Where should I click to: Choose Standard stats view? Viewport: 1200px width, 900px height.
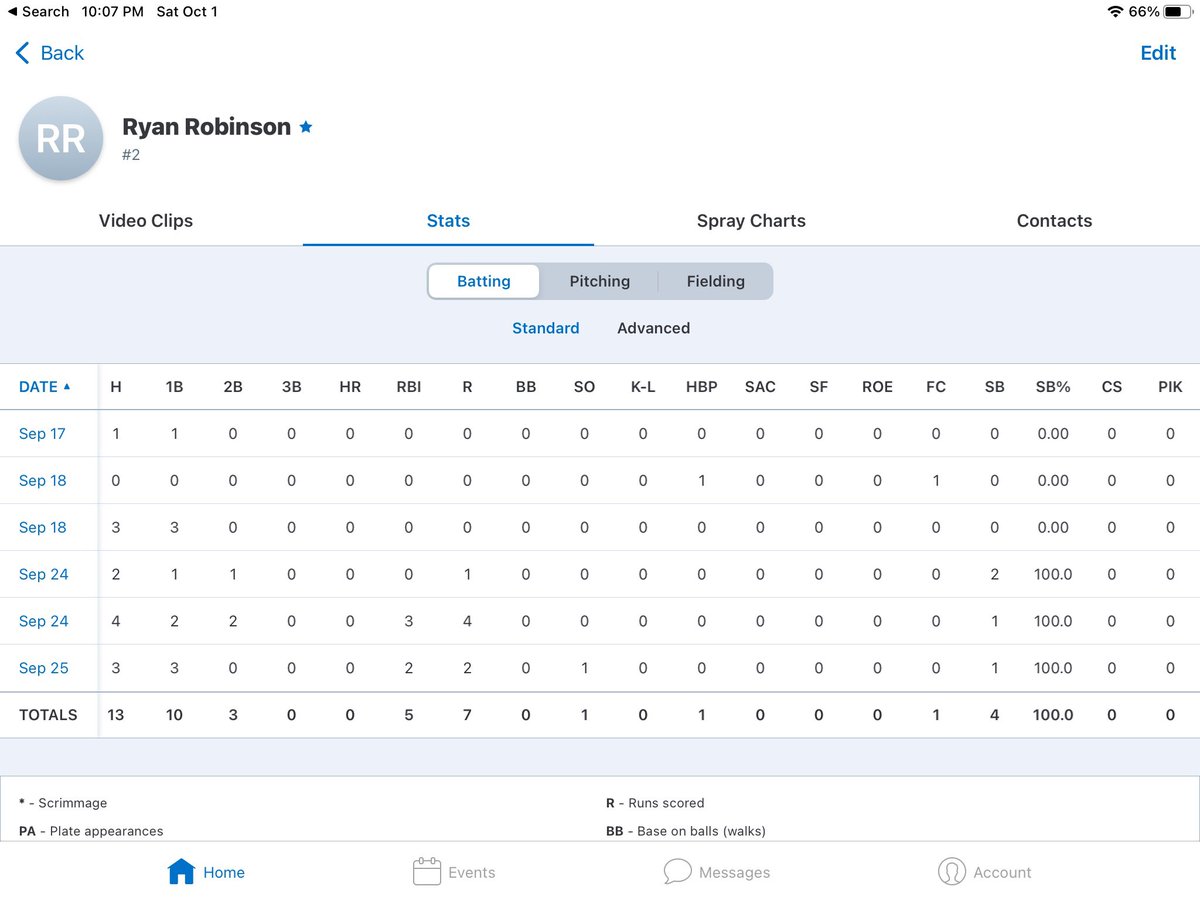546,328
